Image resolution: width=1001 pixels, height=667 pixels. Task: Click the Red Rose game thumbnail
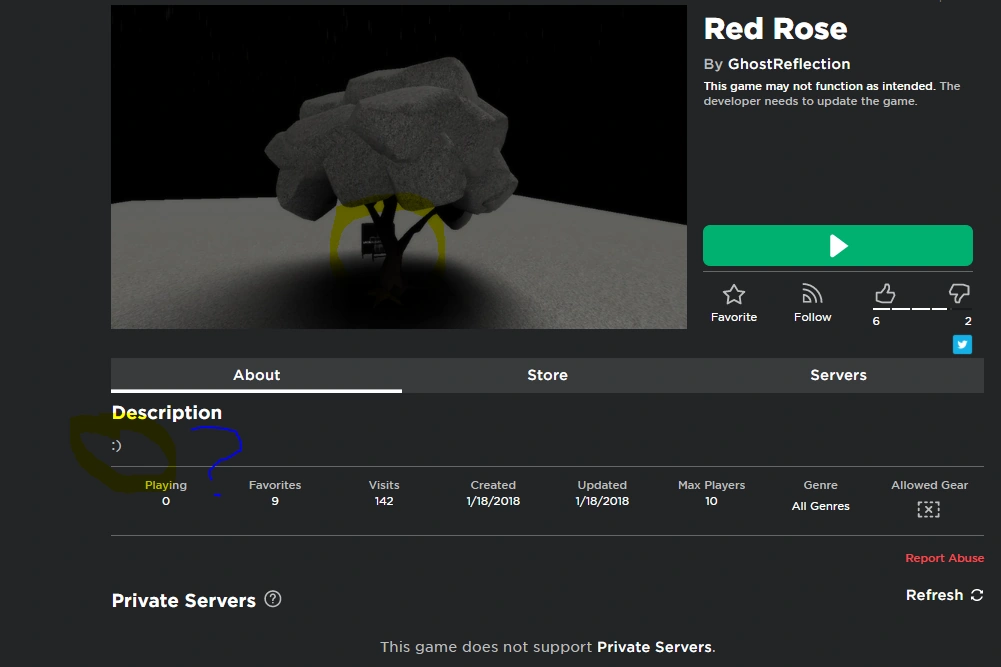pos(399,167)
